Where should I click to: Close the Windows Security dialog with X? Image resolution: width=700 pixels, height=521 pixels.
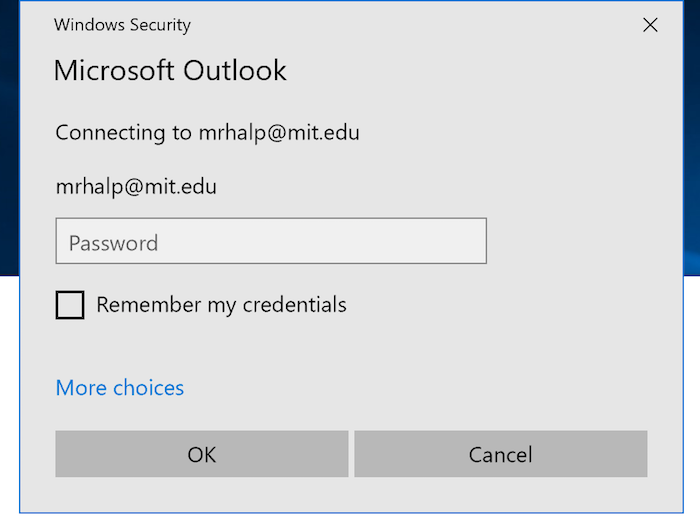[650, 25]
